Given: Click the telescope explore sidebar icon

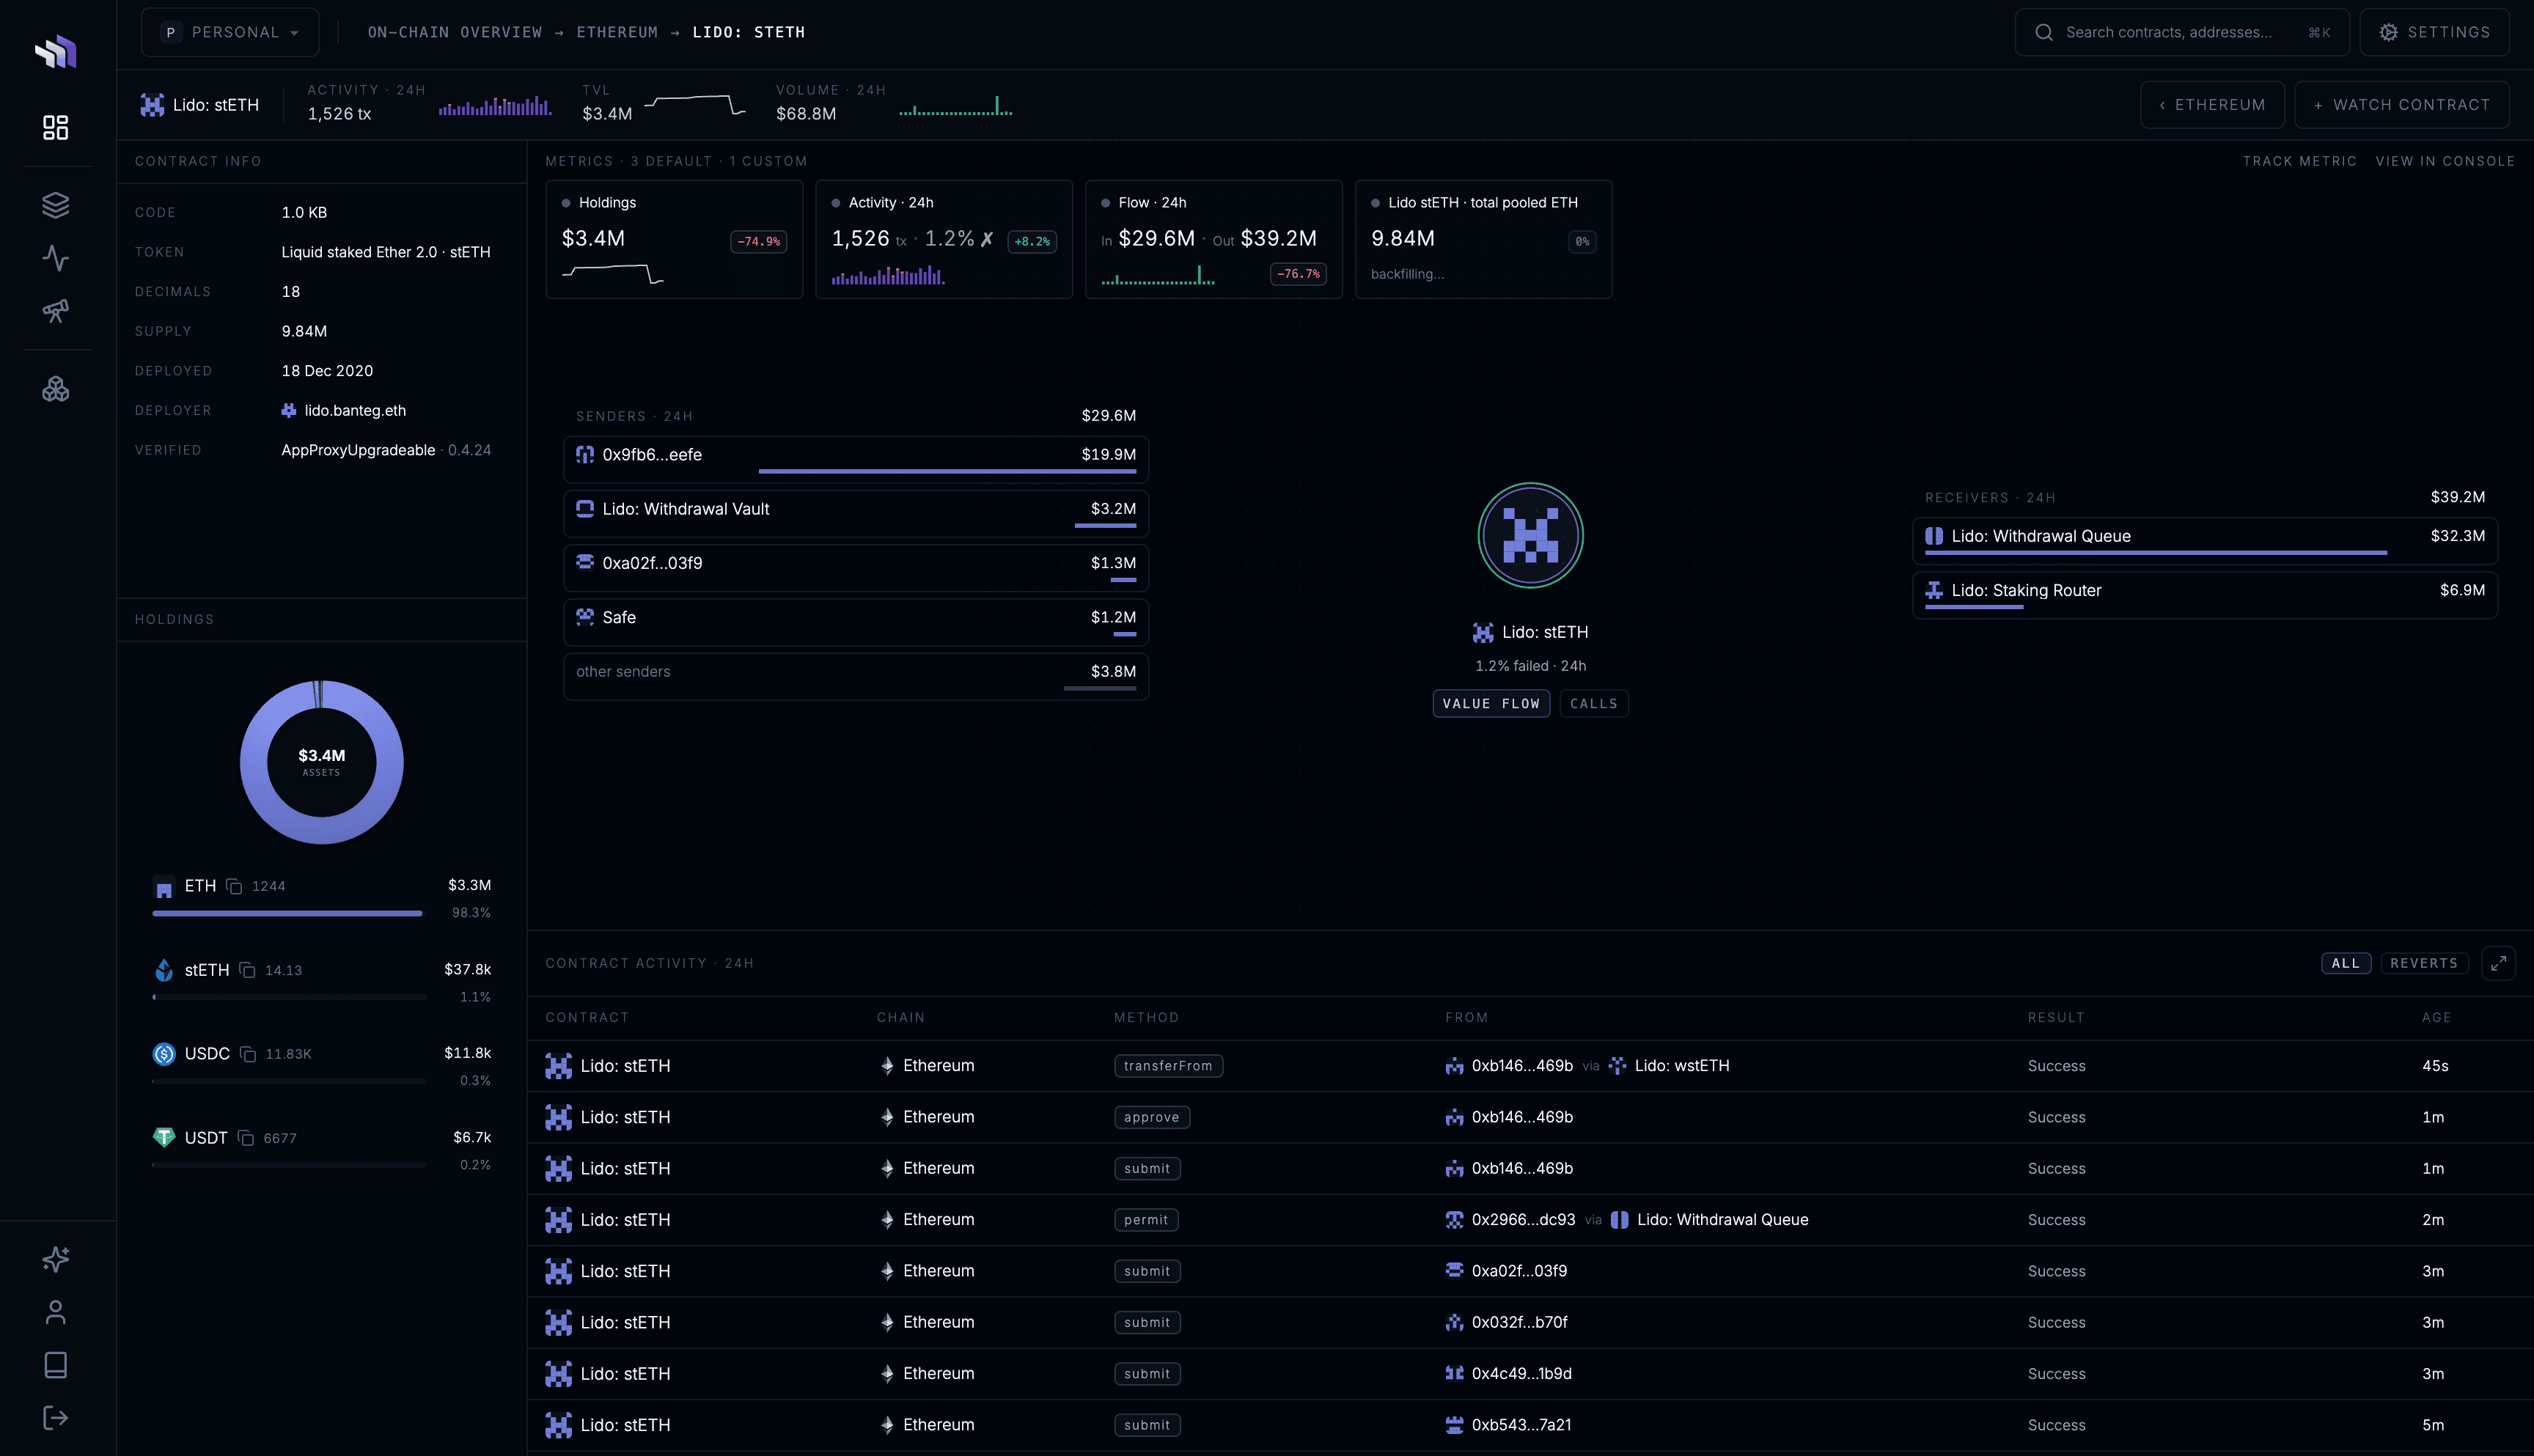Looking at the screenshot, I should (x=56, y=311).
